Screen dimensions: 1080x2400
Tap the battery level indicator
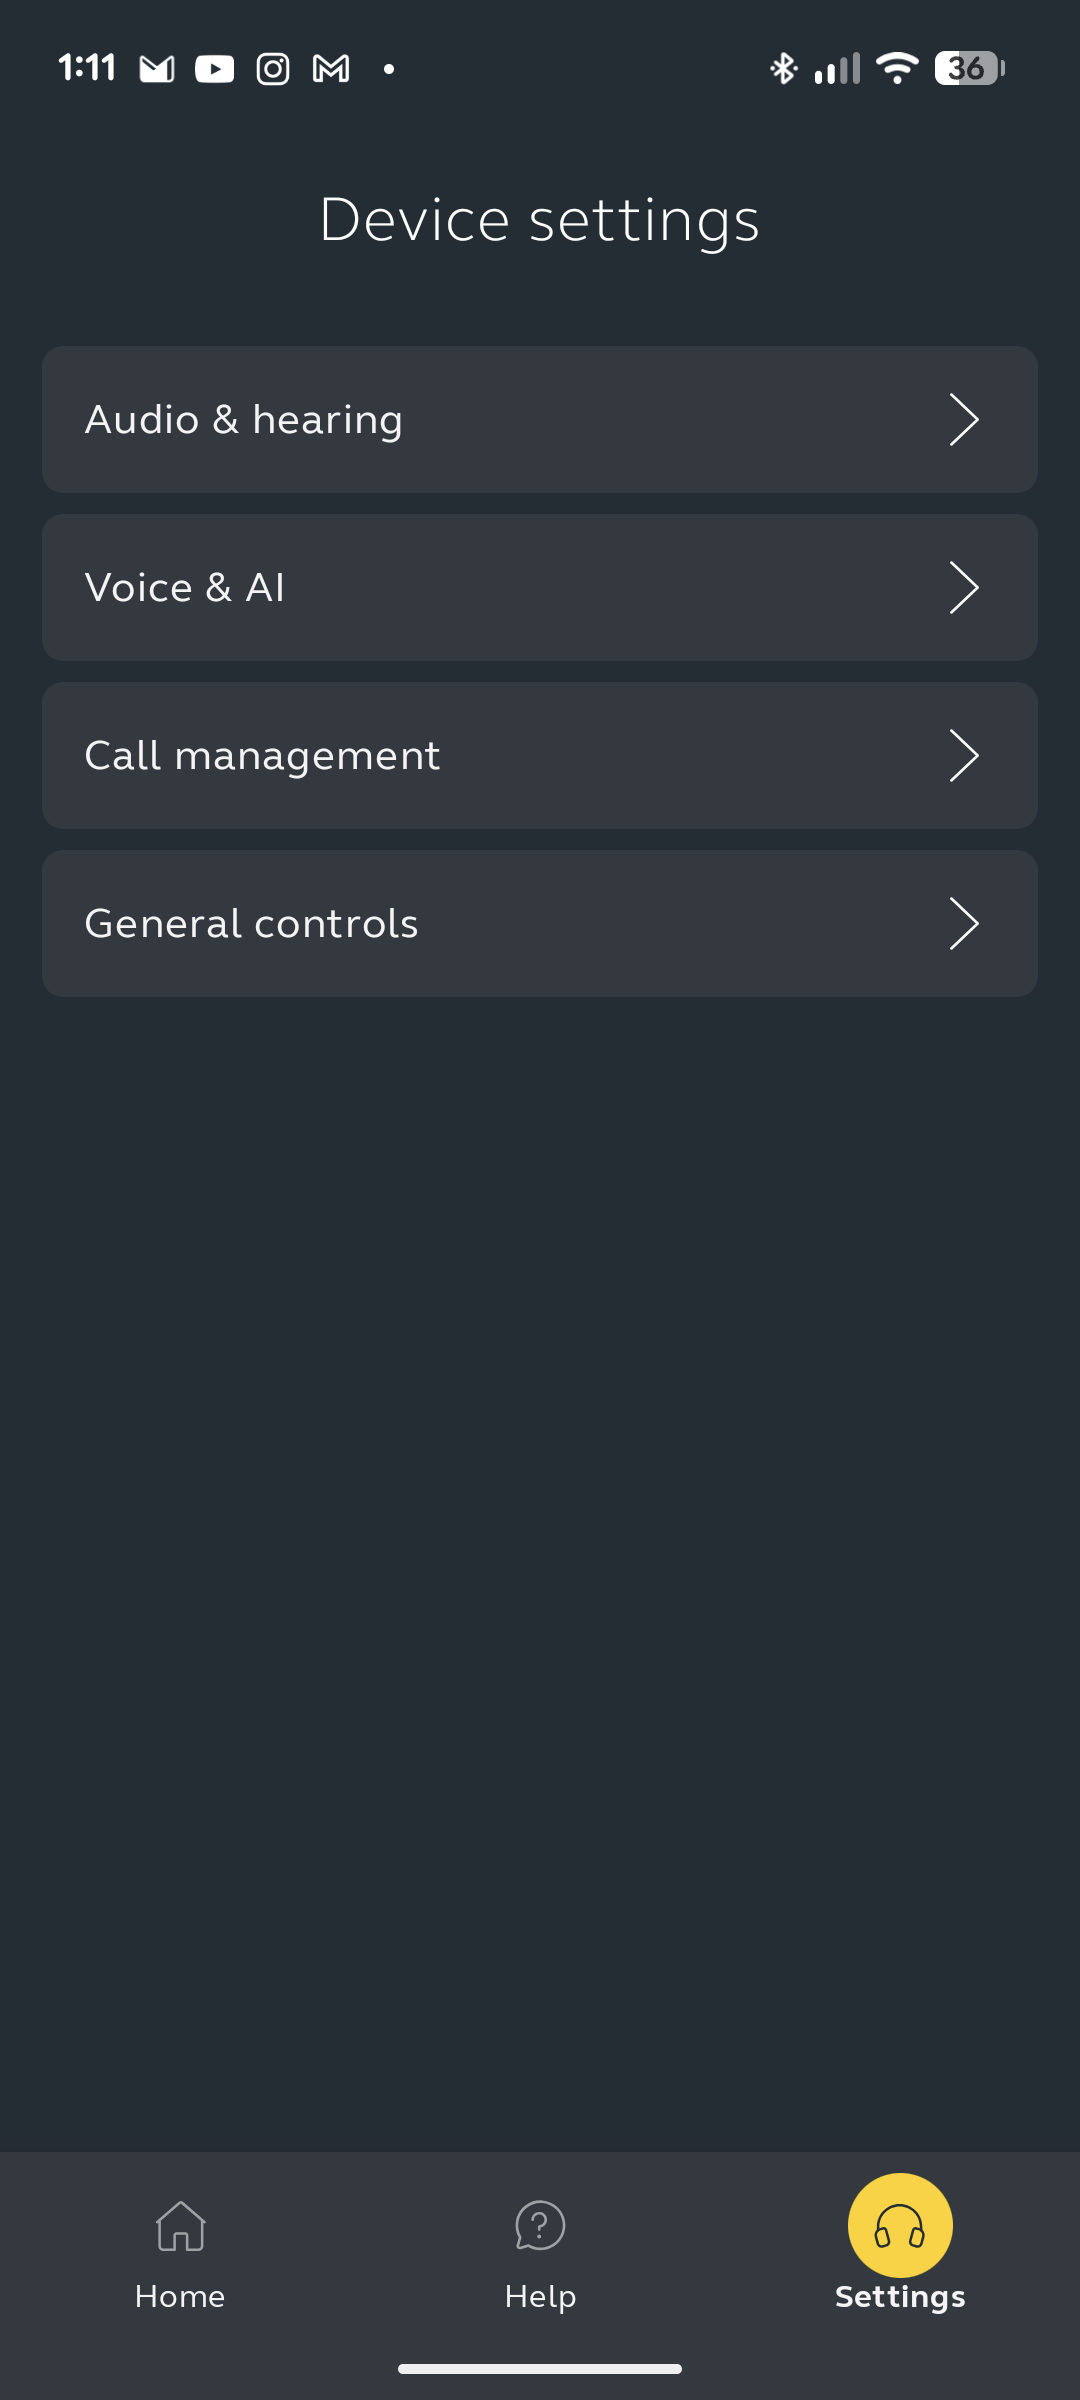click(968, 68)
